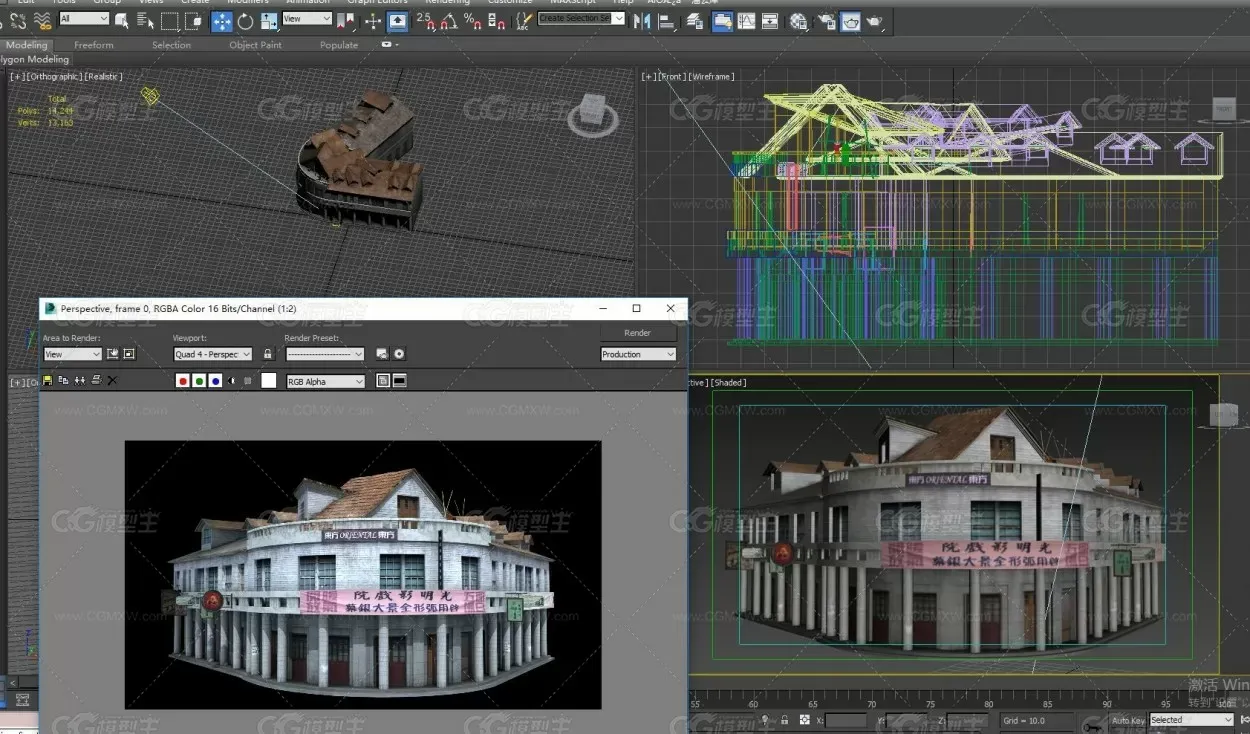Toggle Spinner Snap
Screen dimensions: 1250x734
pyautogui.click(x=496, y=20)
